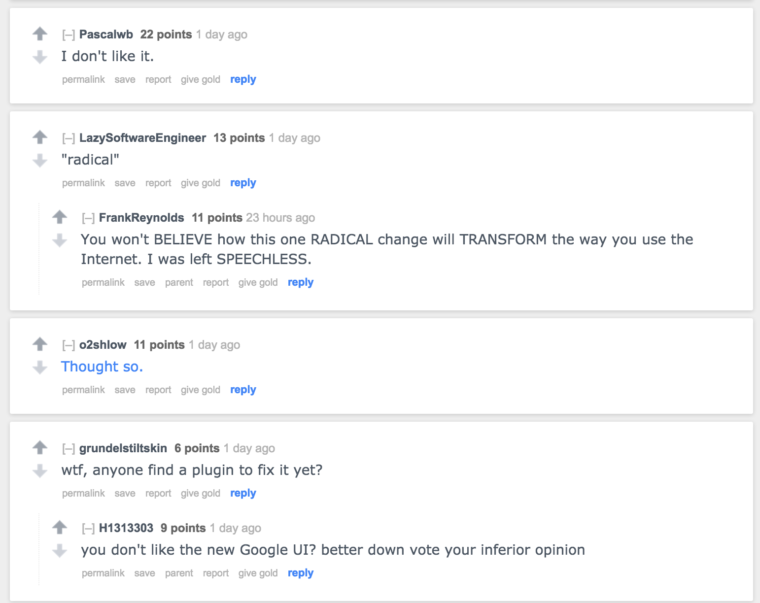Downvote FrankReynolds' comment
The width and height of the screenshot is (760, 603).
(60, 240)
